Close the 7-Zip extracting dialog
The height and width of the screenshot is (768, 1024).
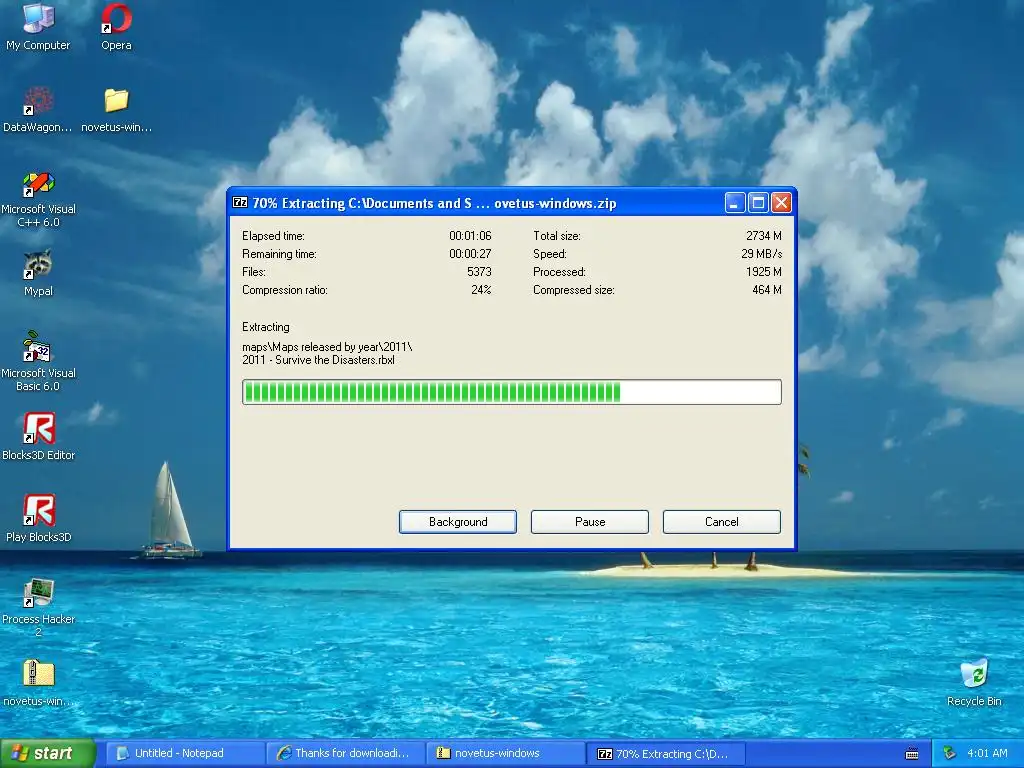tap(781, 203)
